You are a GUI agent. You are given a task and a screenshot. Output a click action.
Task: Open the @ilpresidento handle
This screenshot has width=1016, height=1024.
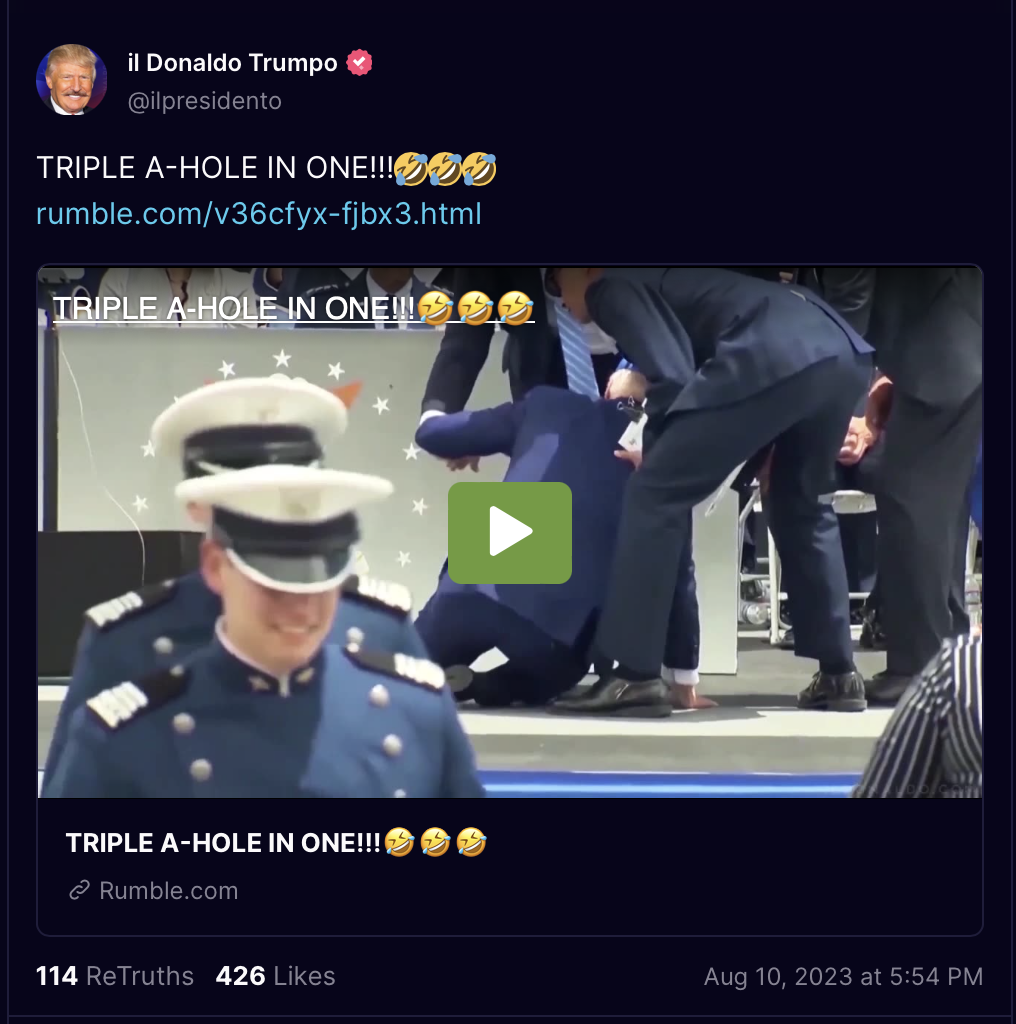pyautogui.click(x=204, y=101)
